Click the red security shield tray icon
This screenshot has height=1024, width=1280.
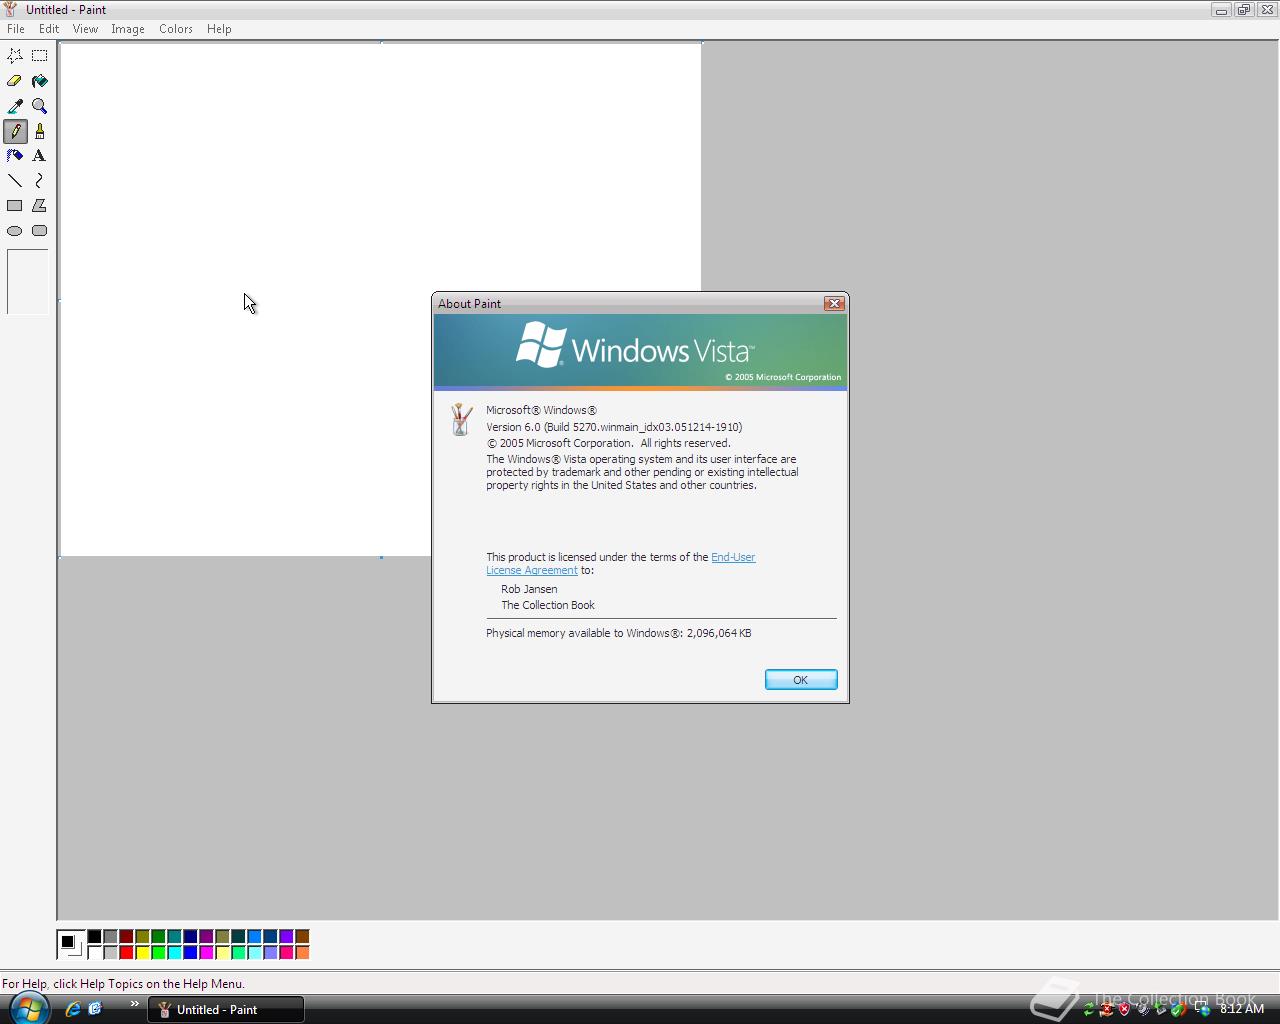(x=1125, y=1009)
